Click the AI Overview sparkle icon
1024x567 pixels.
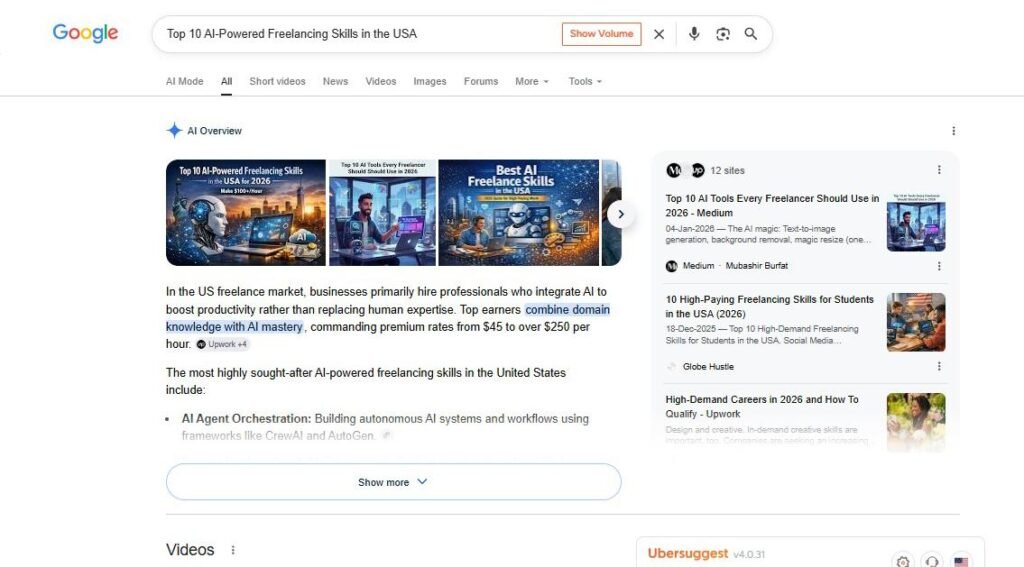174,131
